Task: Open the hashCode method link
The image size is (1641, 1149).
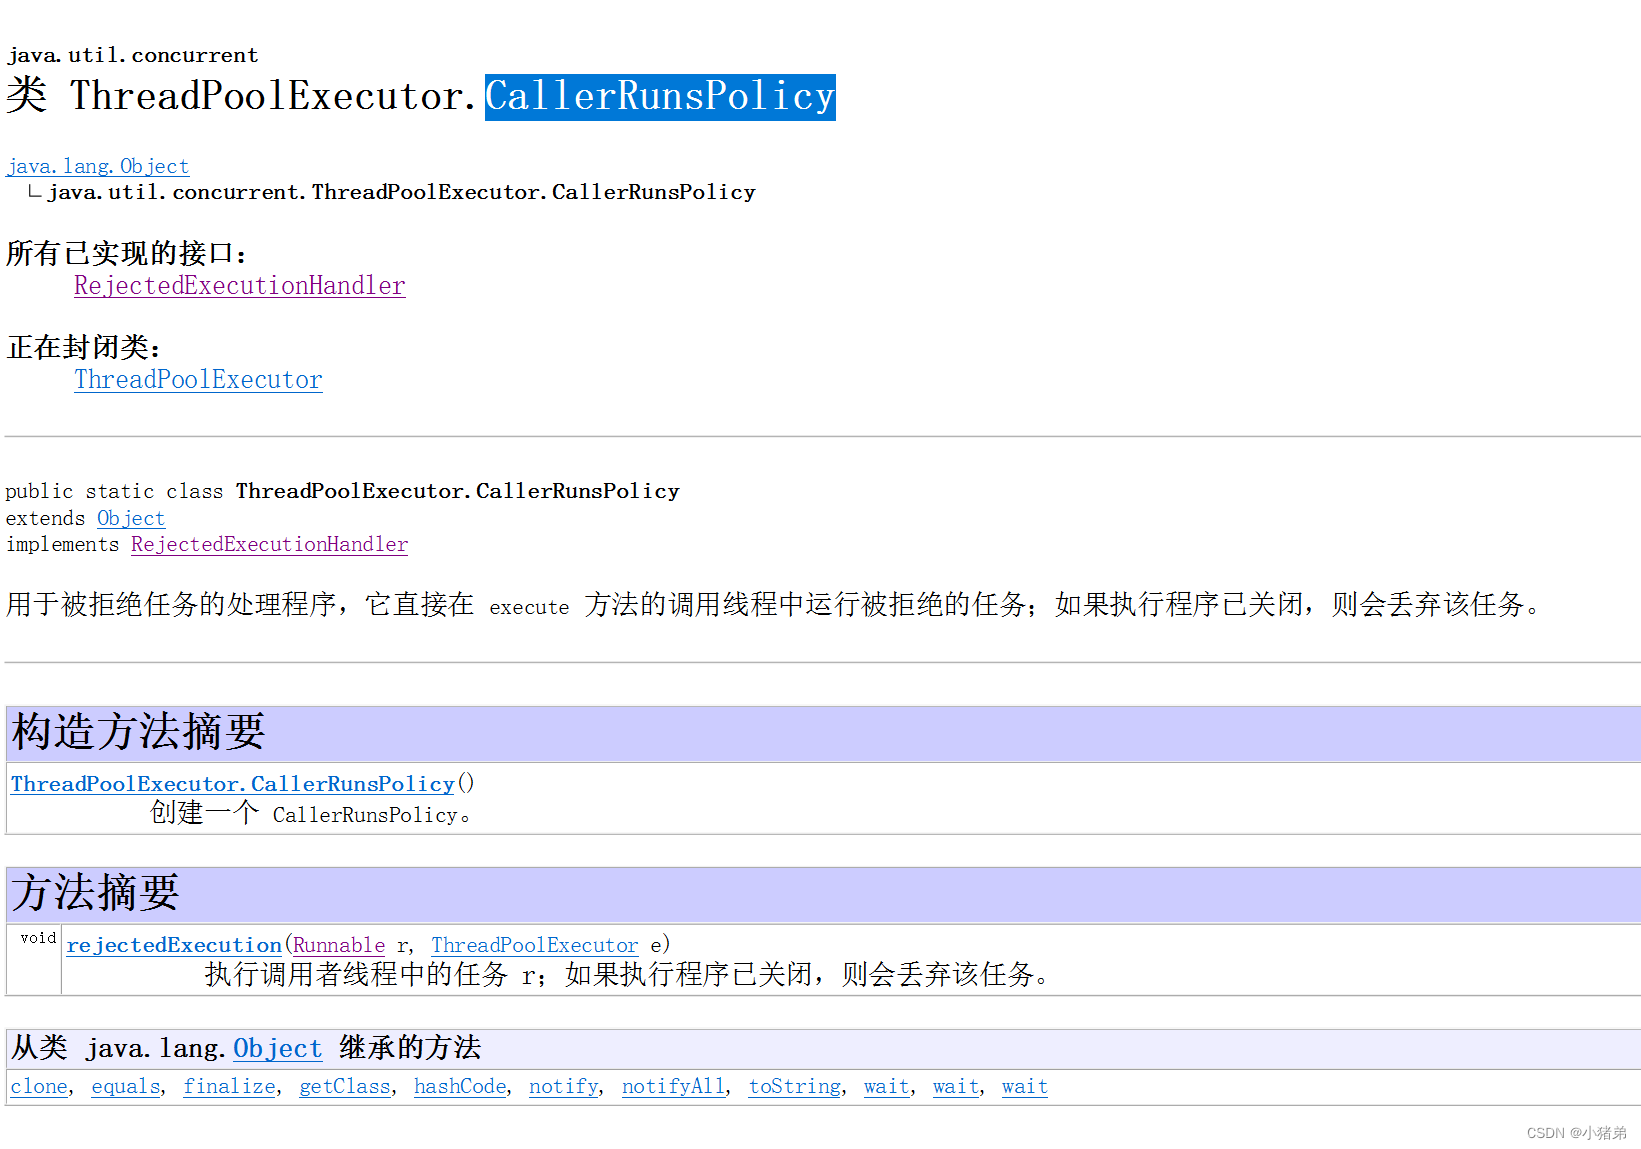Action: click(x=460, y=1086)
